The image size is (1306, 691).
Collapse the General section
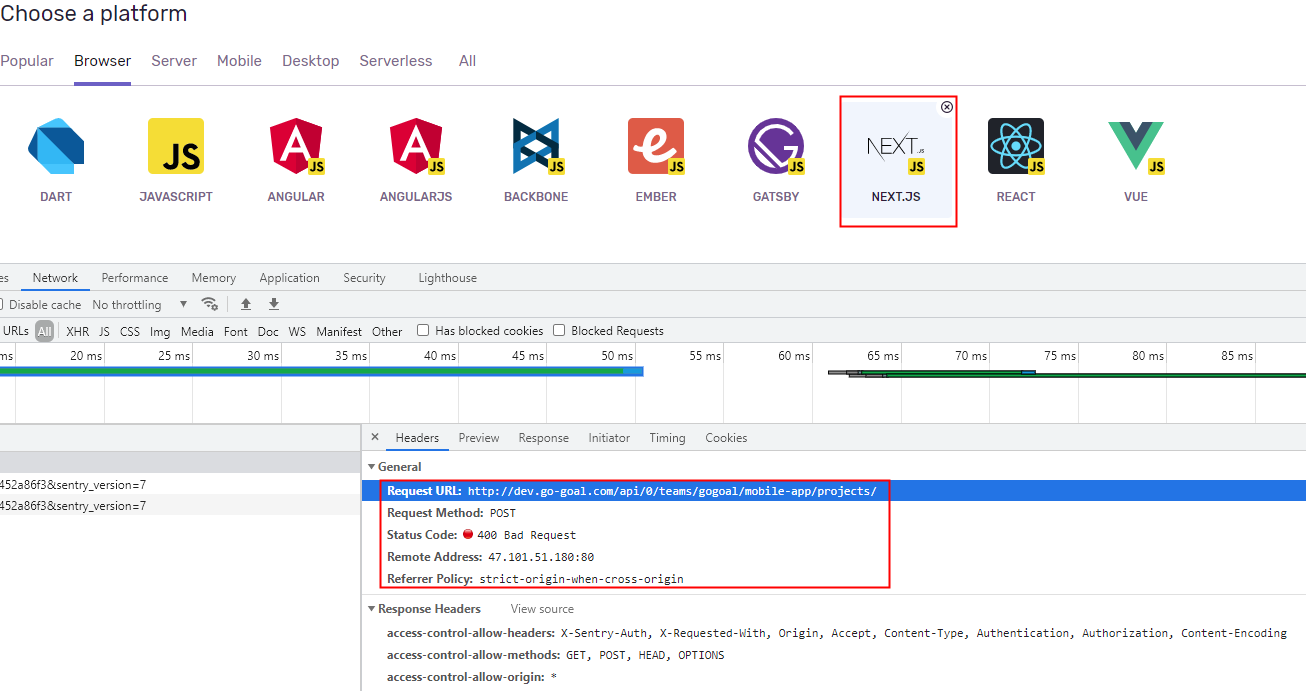coord(372,467)
